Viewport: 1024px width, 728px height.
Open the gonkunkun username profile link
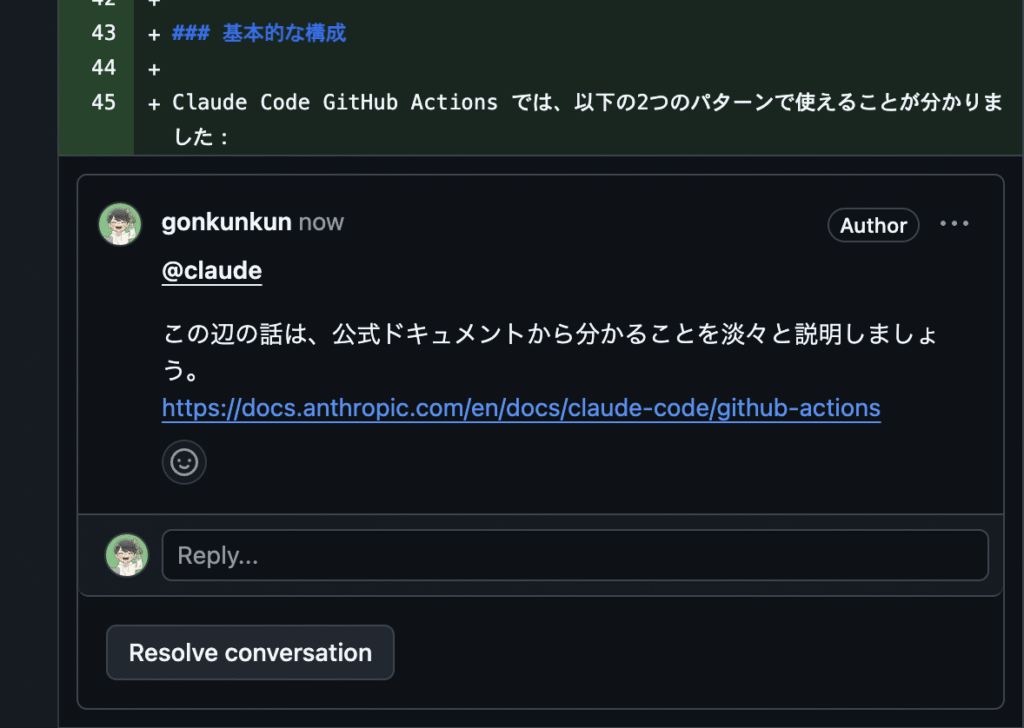(x=227, y=222)
